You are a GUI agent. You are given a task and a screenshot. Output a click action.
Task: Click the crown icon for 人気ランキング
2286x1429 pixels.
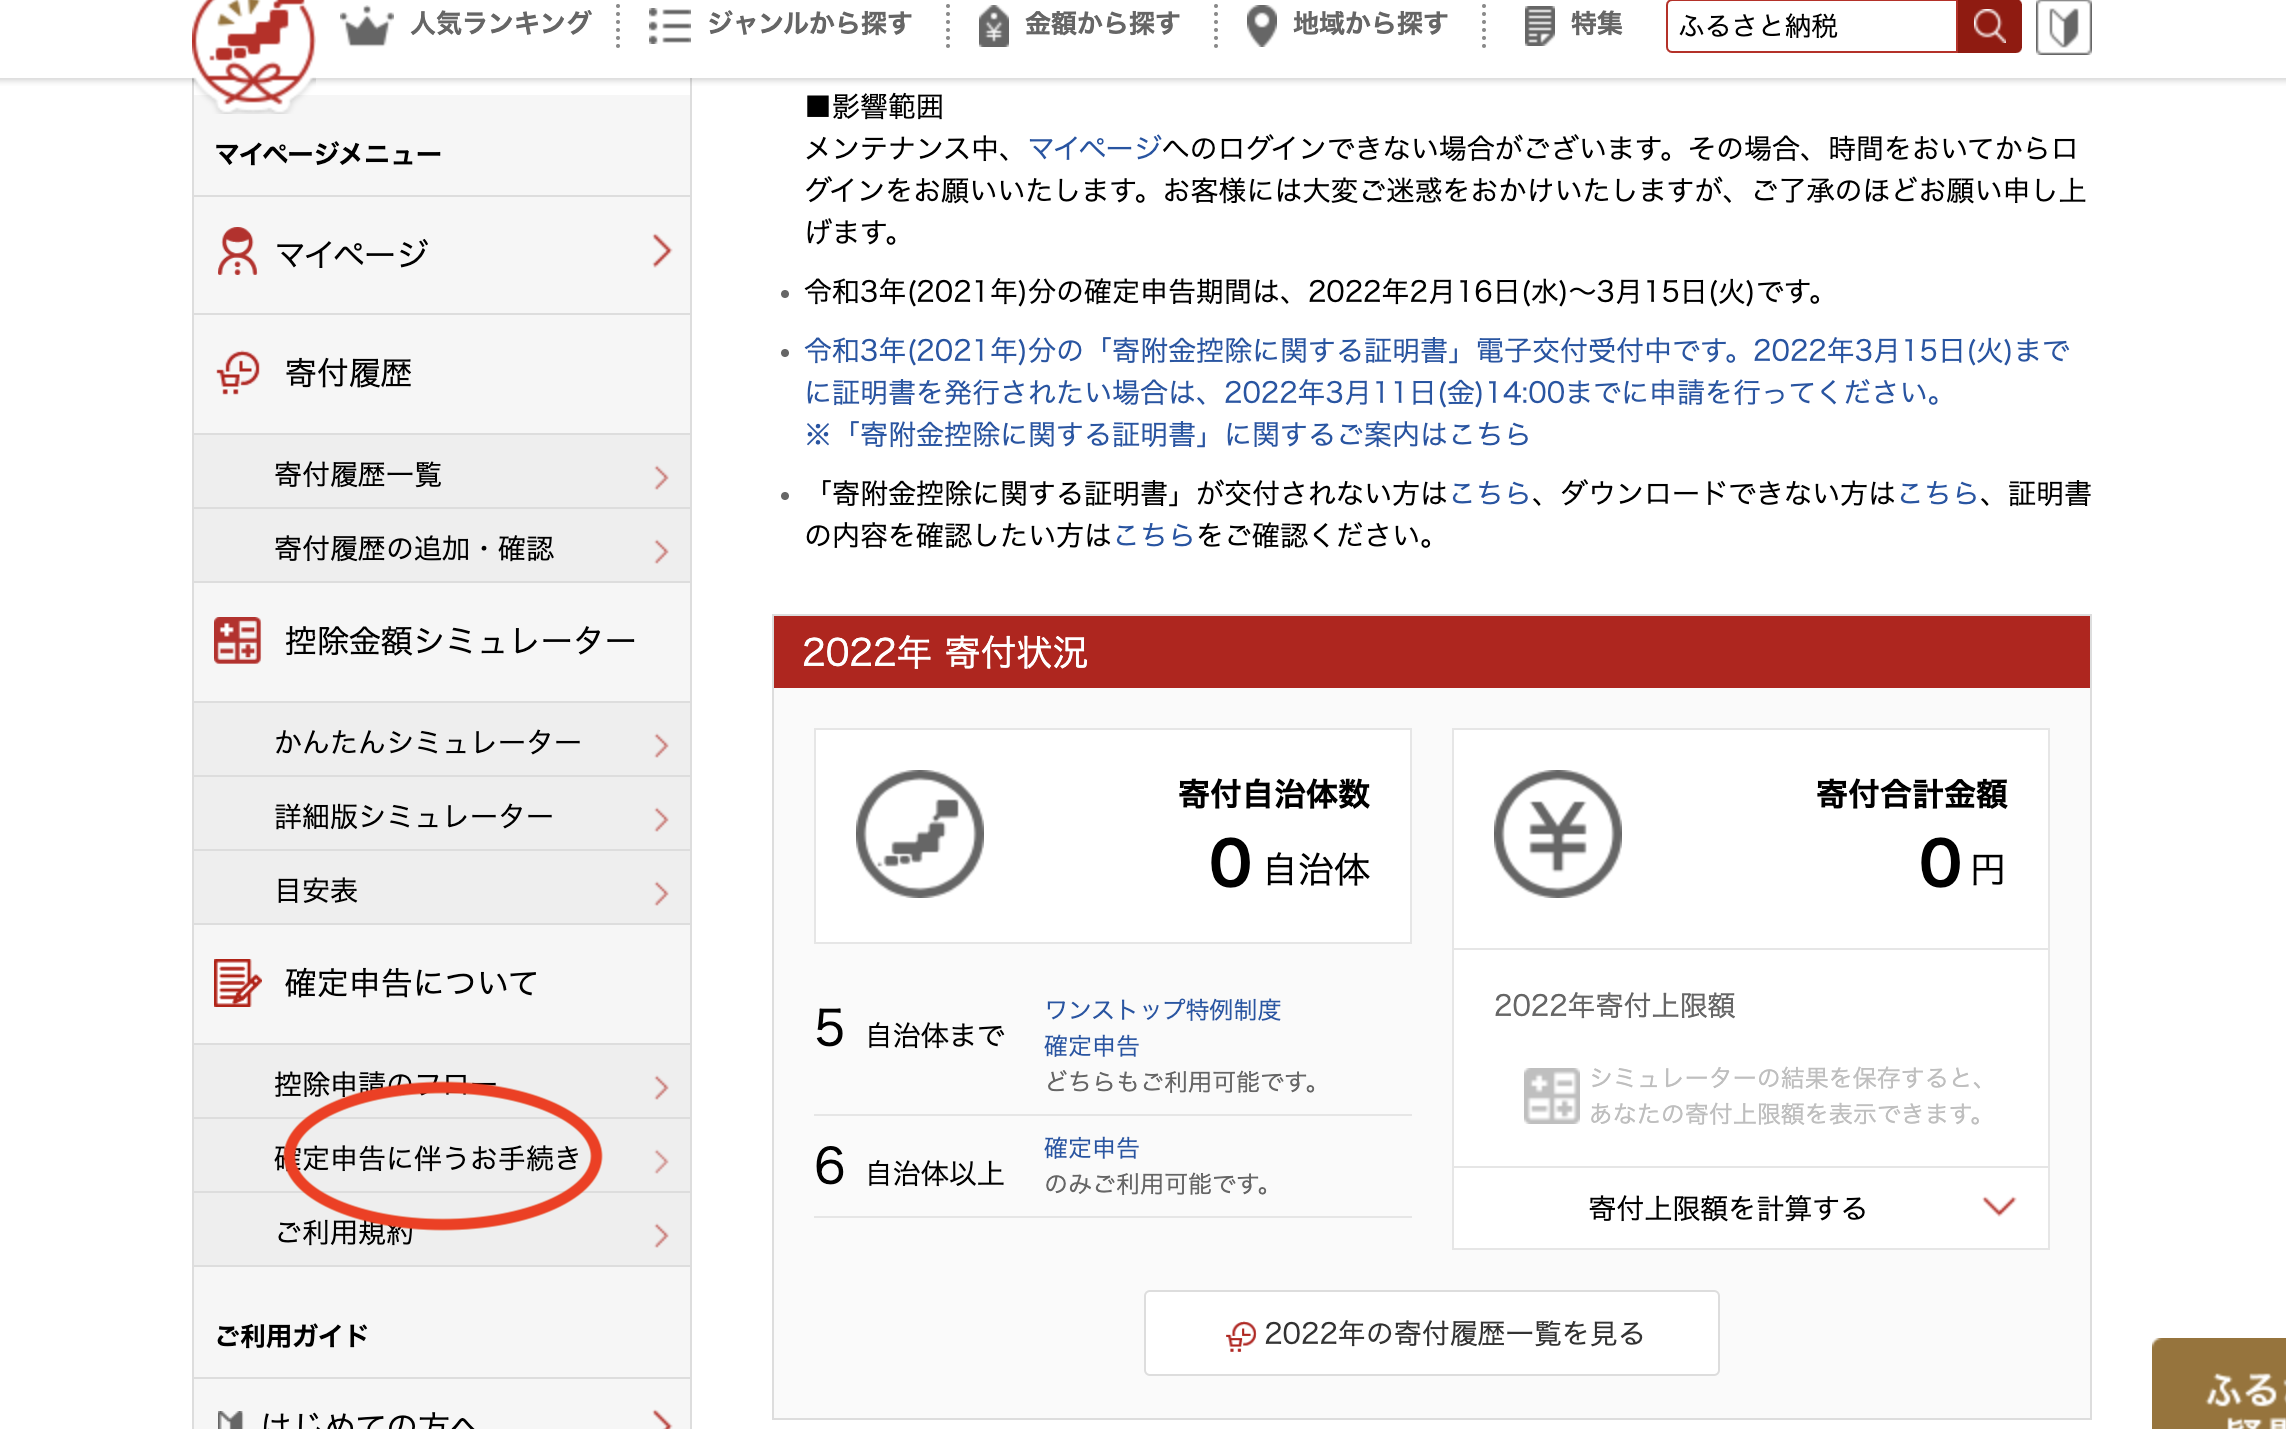click(x=366, y=25)
